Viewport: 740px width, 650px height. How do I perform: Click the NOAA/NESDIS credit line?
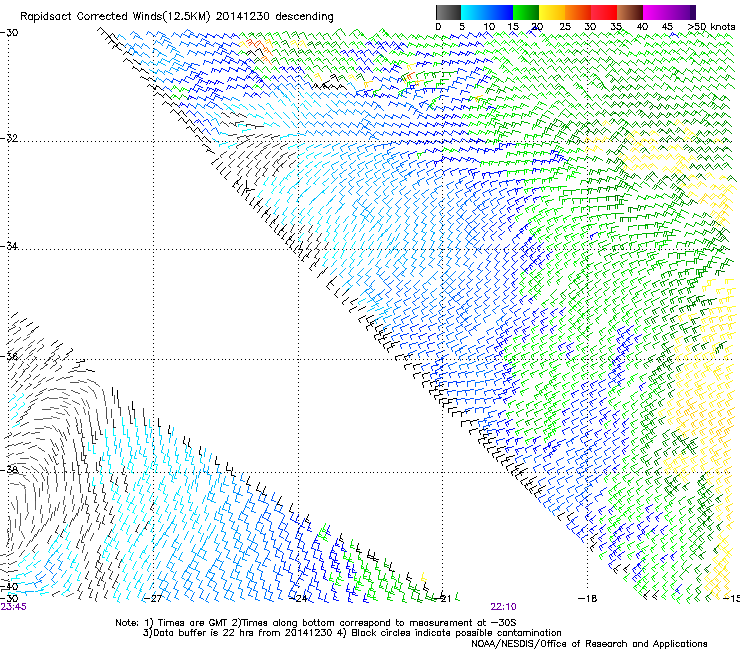(589, 644)
